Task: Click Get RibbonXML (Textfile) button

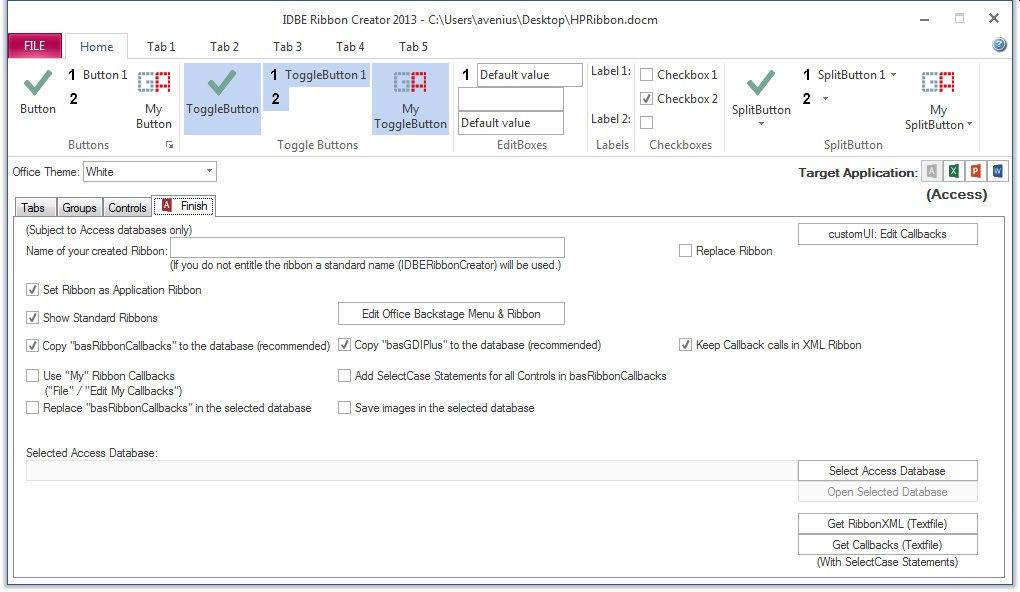Action: pos(887,524)
